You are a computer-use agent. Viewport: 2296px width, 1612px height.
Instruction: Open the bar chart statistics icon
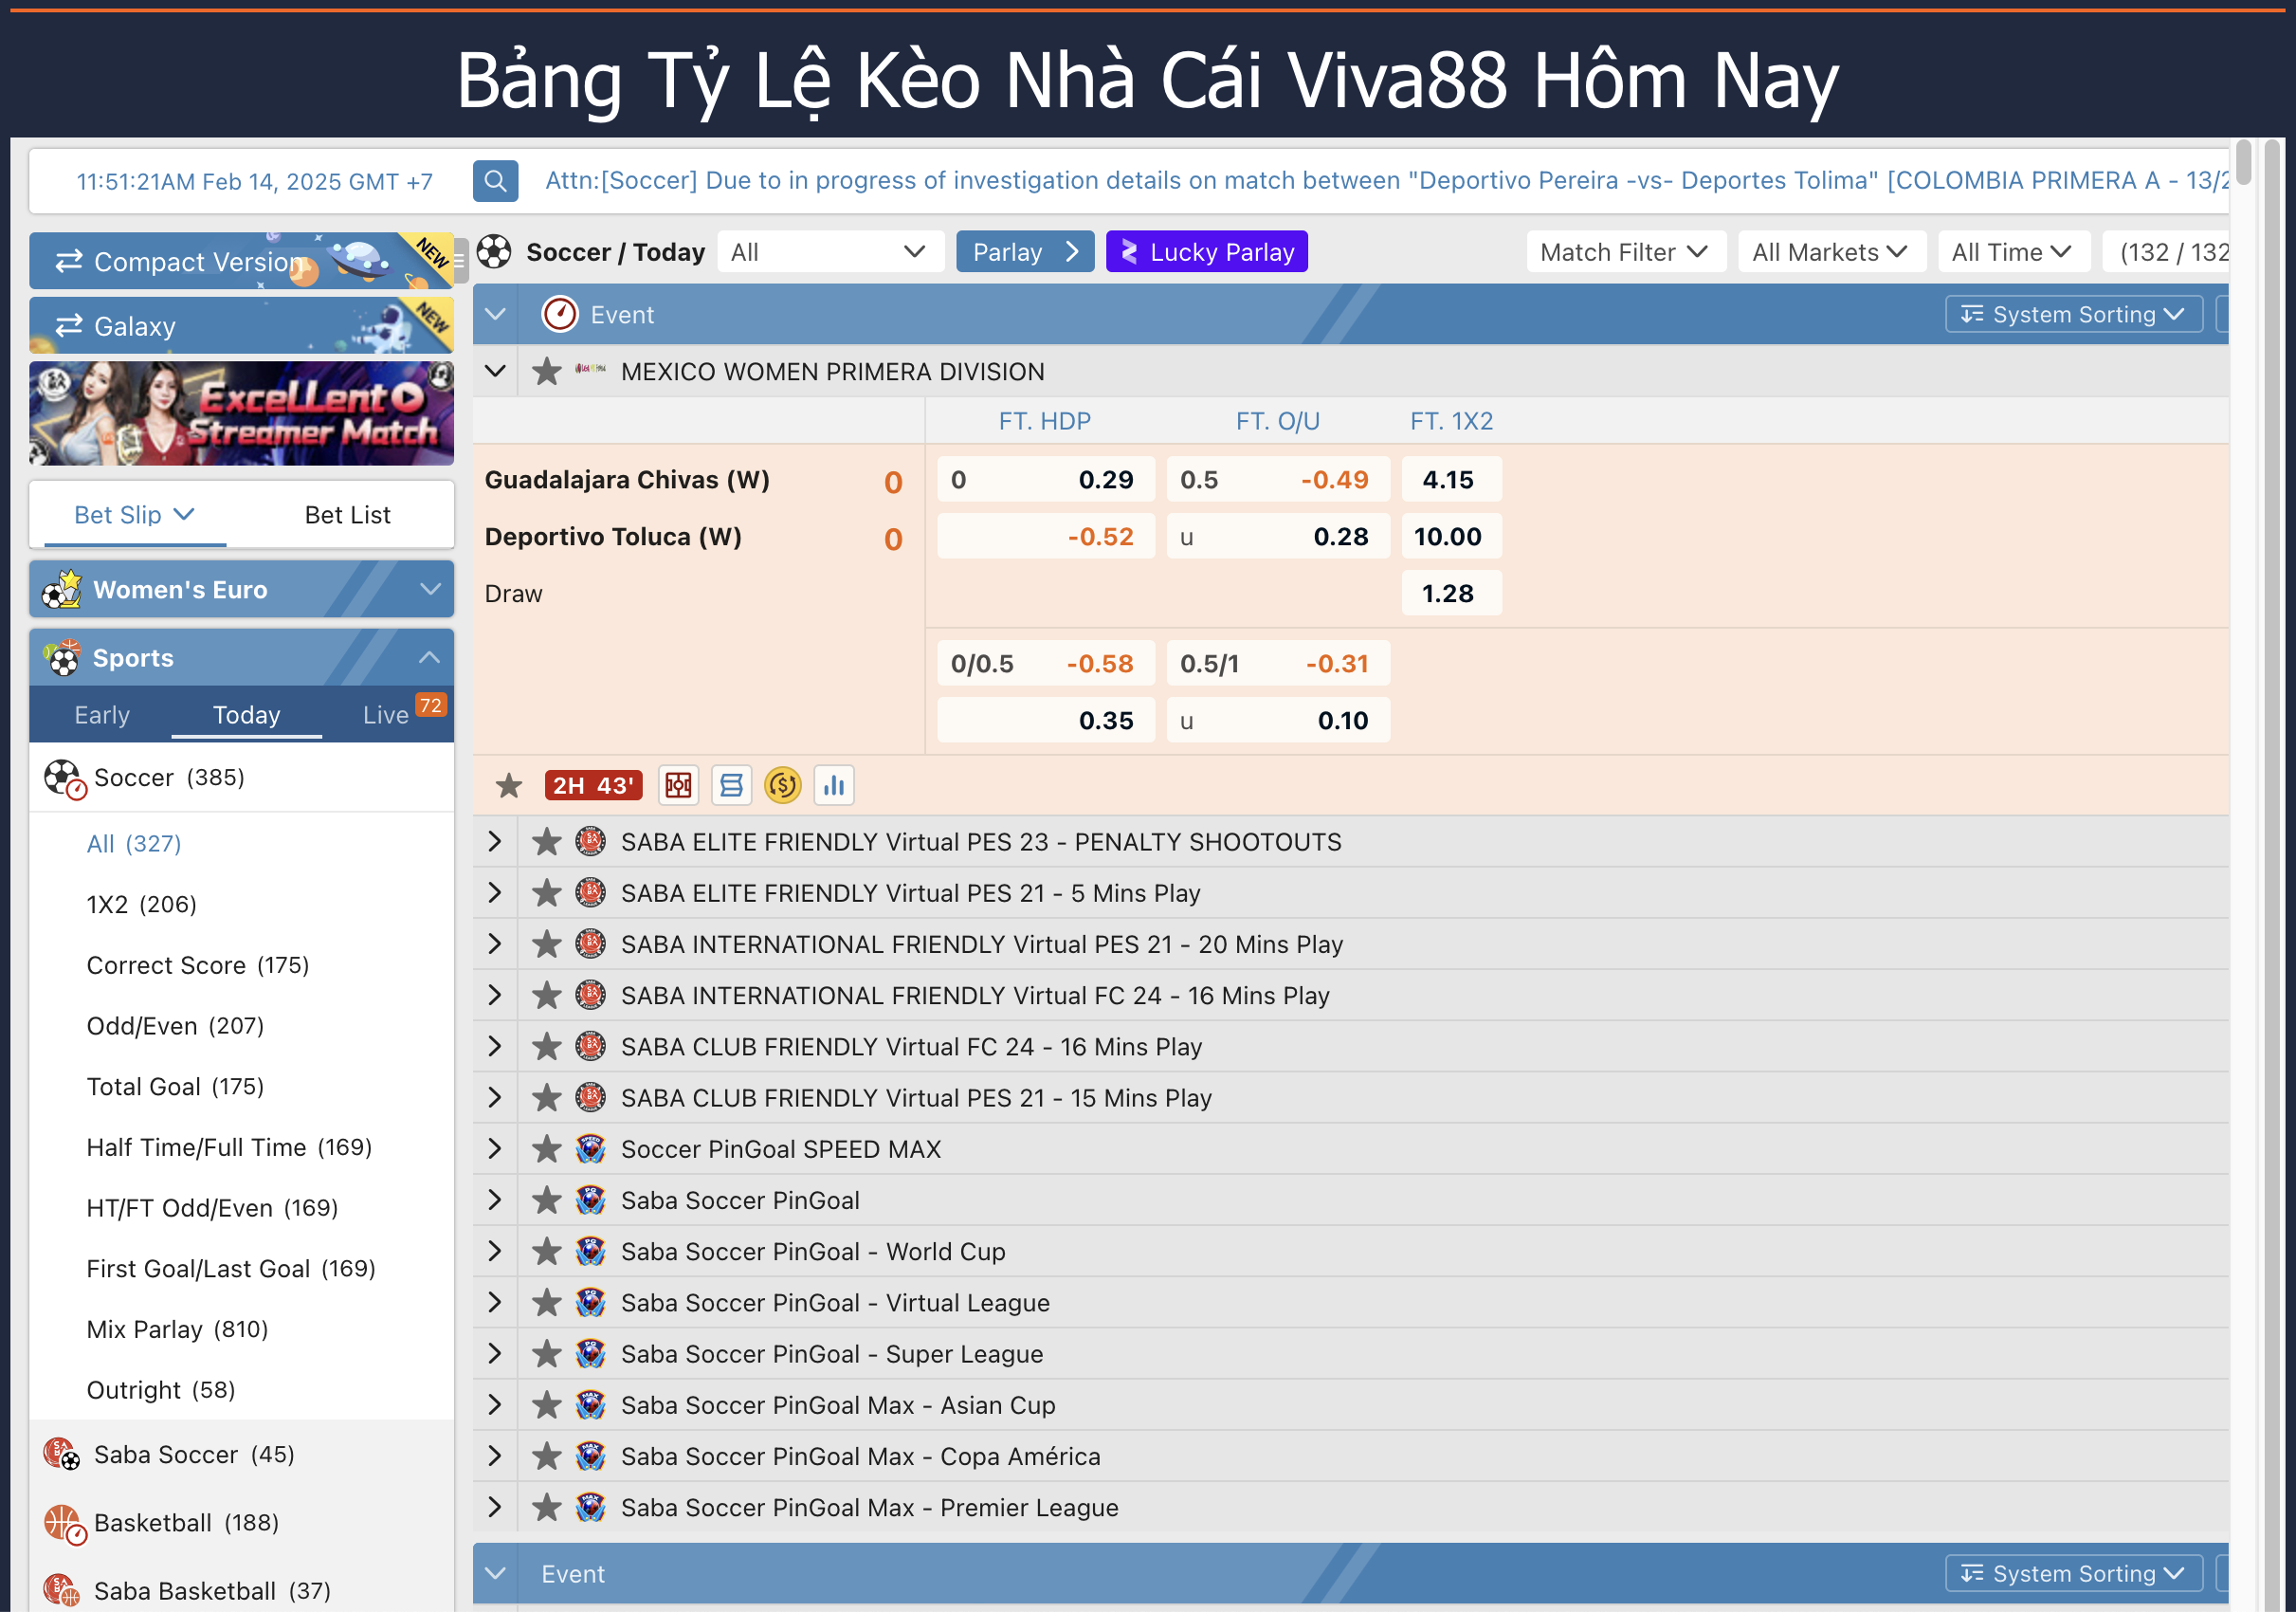coord(834,785)
